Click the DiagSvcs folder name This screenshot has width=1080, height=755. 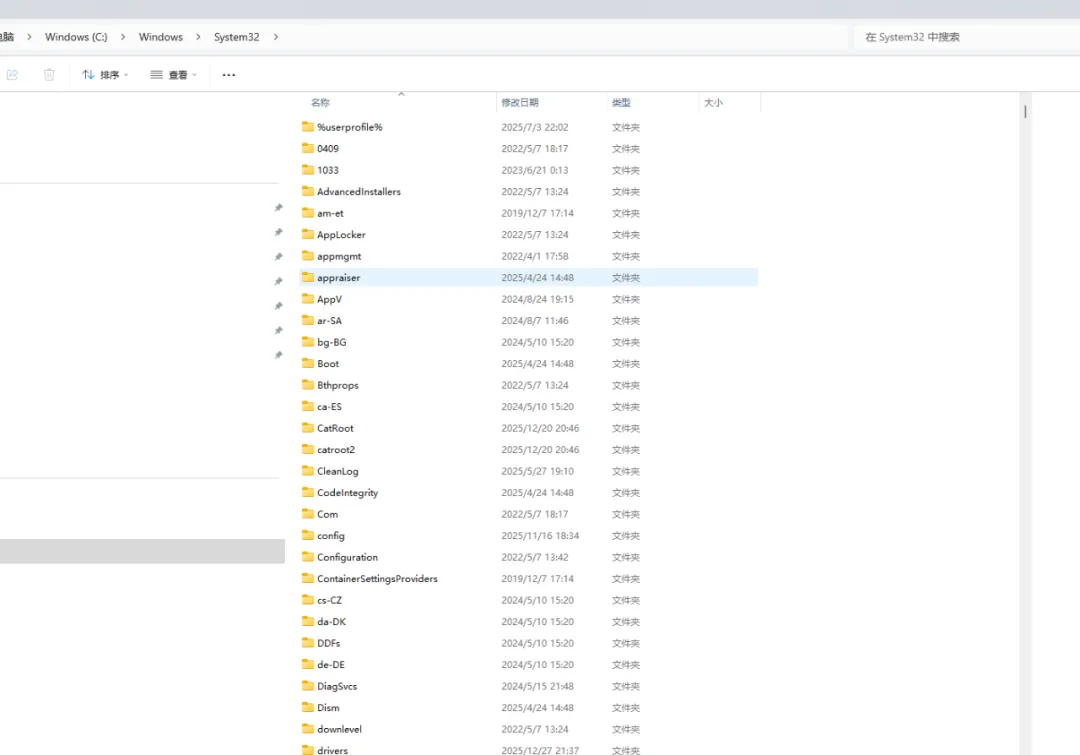337,686
